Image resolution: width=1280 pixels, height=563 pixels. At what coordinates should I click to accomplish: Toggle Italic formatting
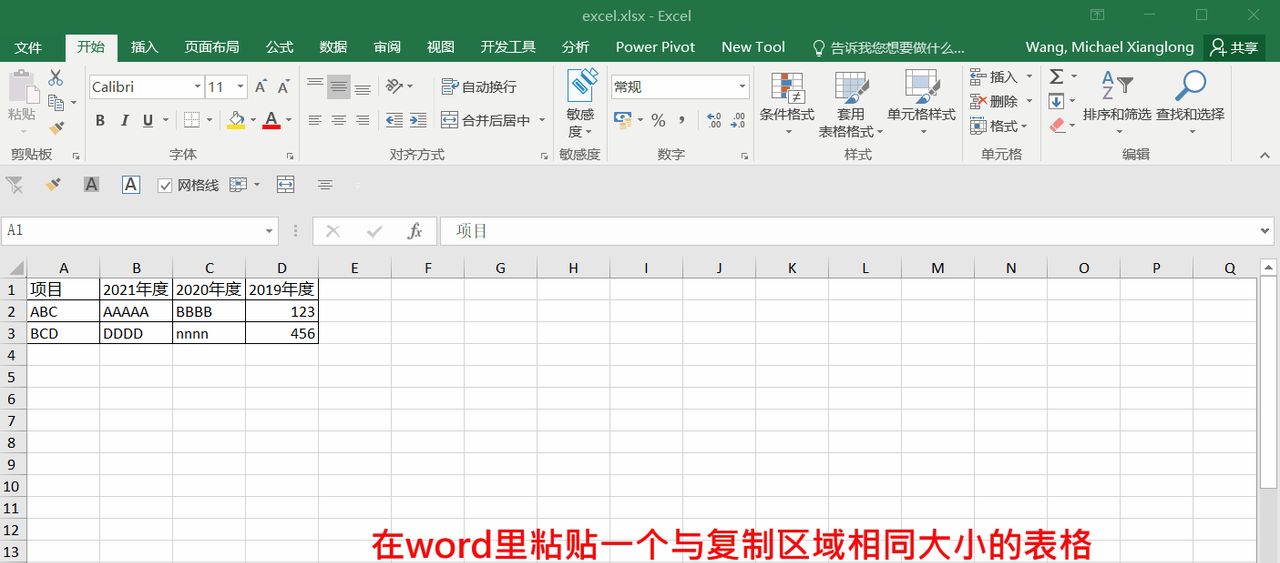pyautogui.click(x=124, y=121)
